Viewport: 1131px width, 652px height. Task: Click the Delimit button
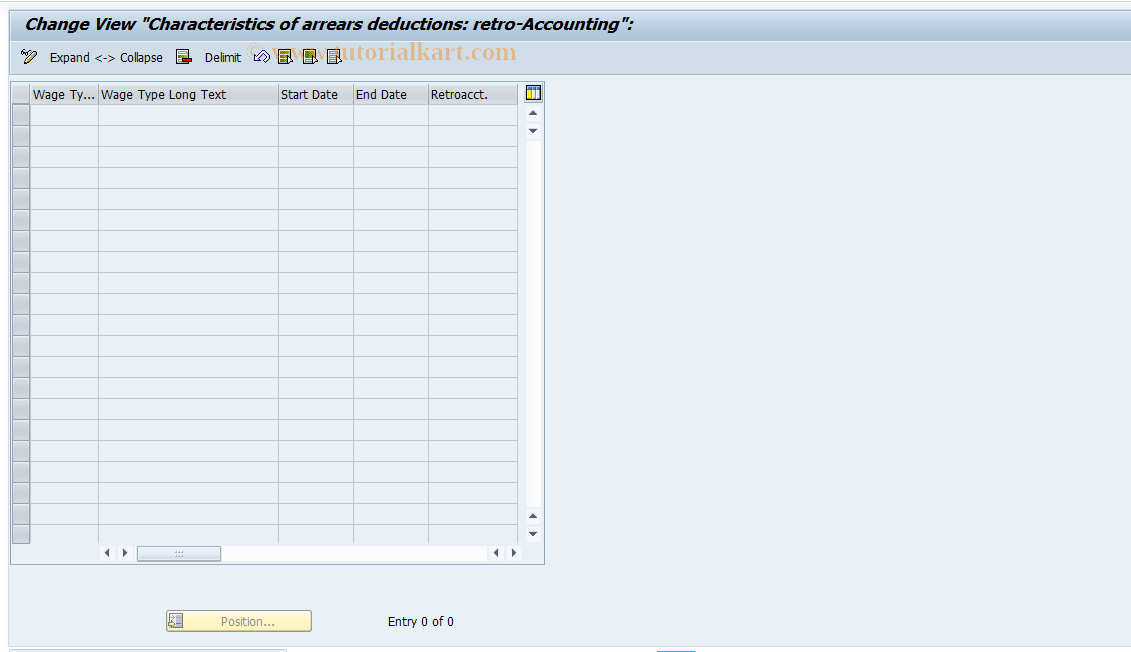pos(222,58)
